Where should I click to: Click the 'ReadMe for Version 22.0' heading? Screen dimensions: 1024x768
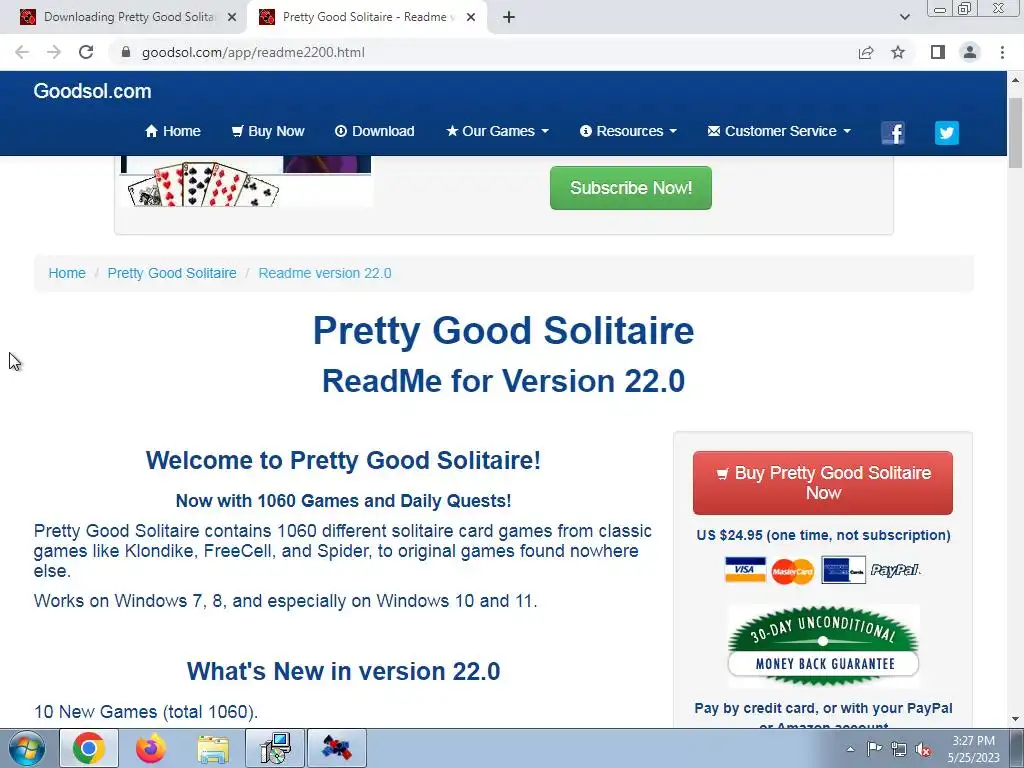(504, 381)
